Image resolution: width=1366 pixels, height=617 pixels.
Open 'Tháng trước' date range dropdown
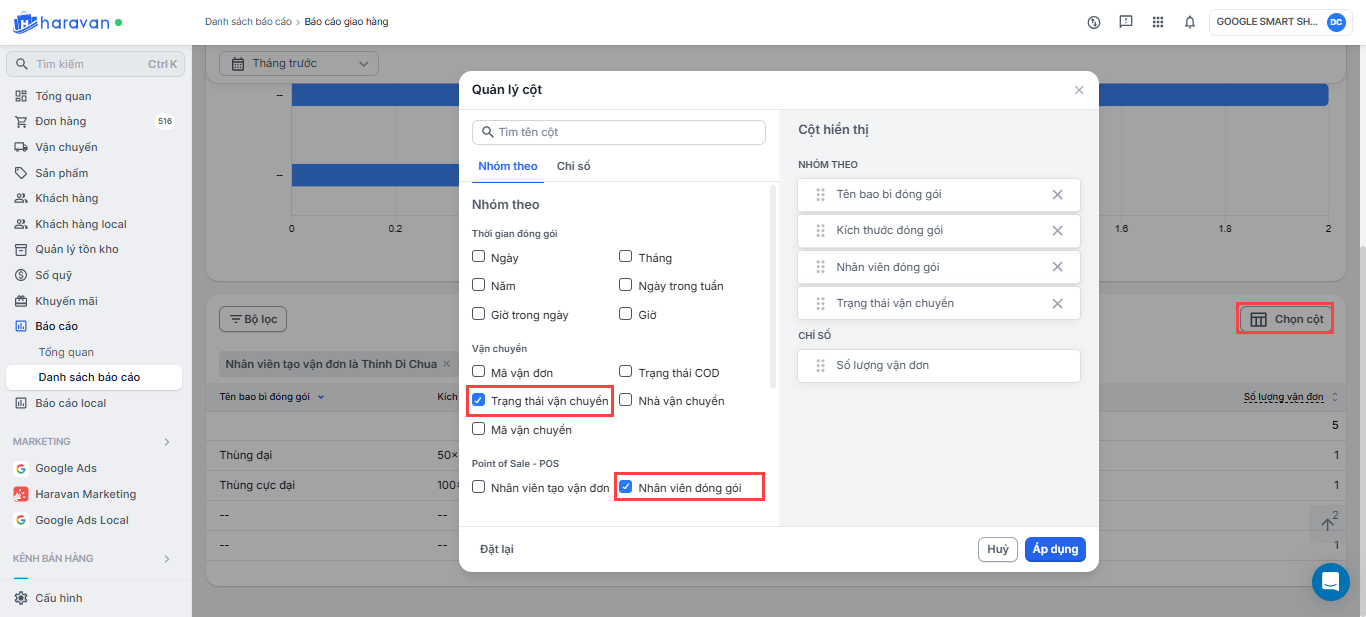(x=298, y=64)
